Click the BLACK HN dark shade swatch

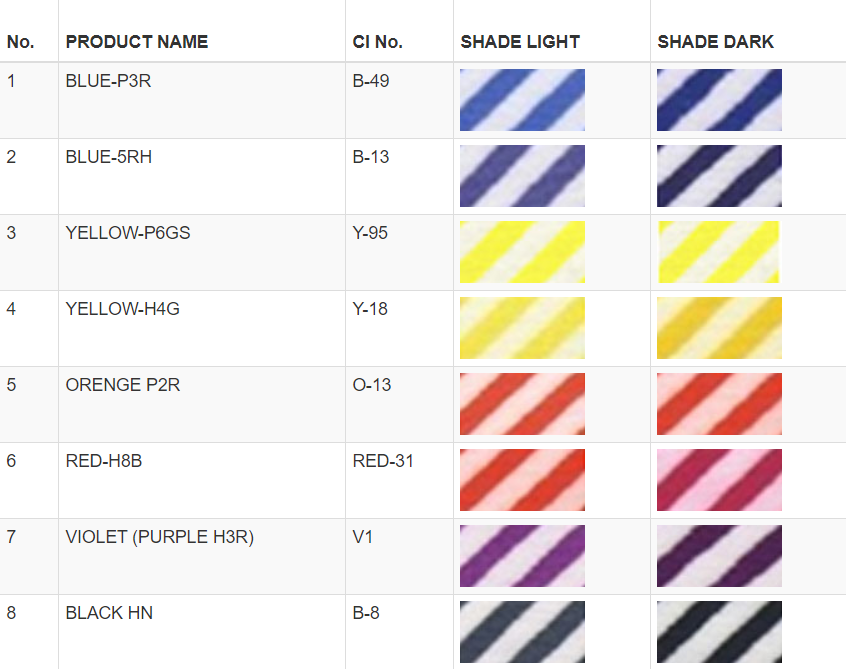tap(719, 632)
